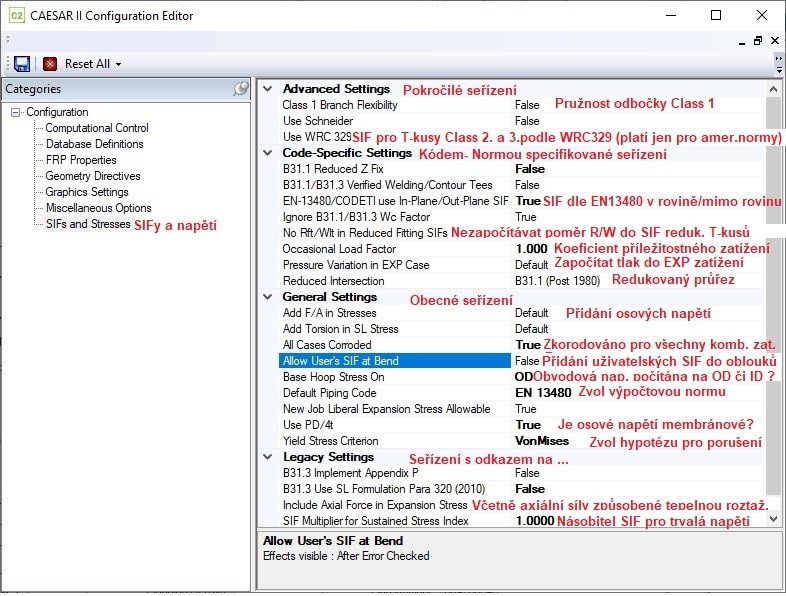Image resolution: width=786 pixels, height=596 pixels.
Task: Click Allow User's SIF at Bend value False
Action: (x=527, y=361)
